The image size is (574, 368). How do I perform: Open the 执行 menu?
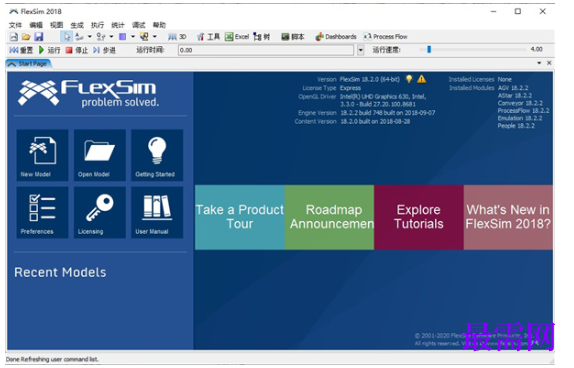pos(97,25)
